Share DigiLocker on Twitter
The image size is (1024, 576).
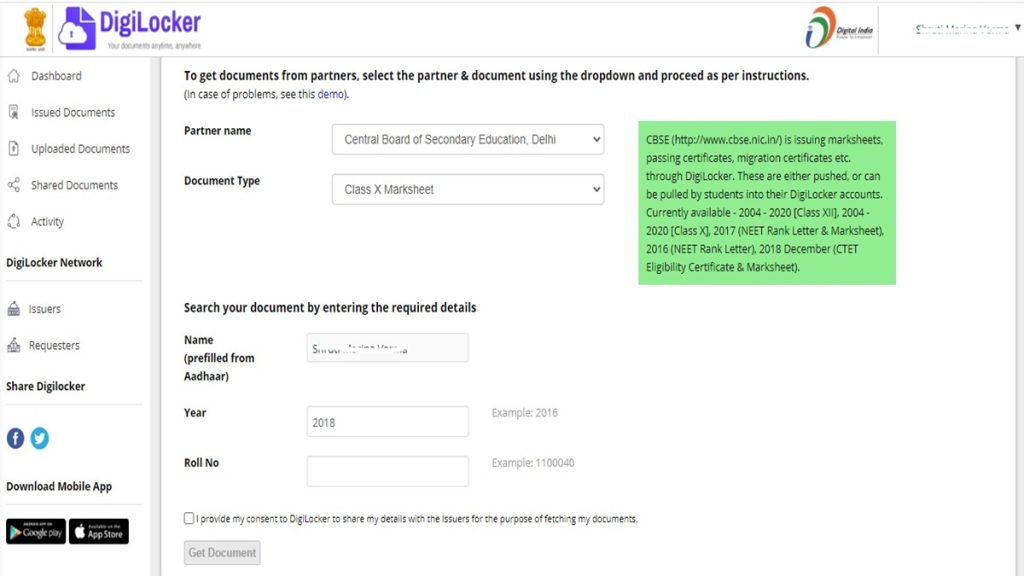click(x=39, y=438)
